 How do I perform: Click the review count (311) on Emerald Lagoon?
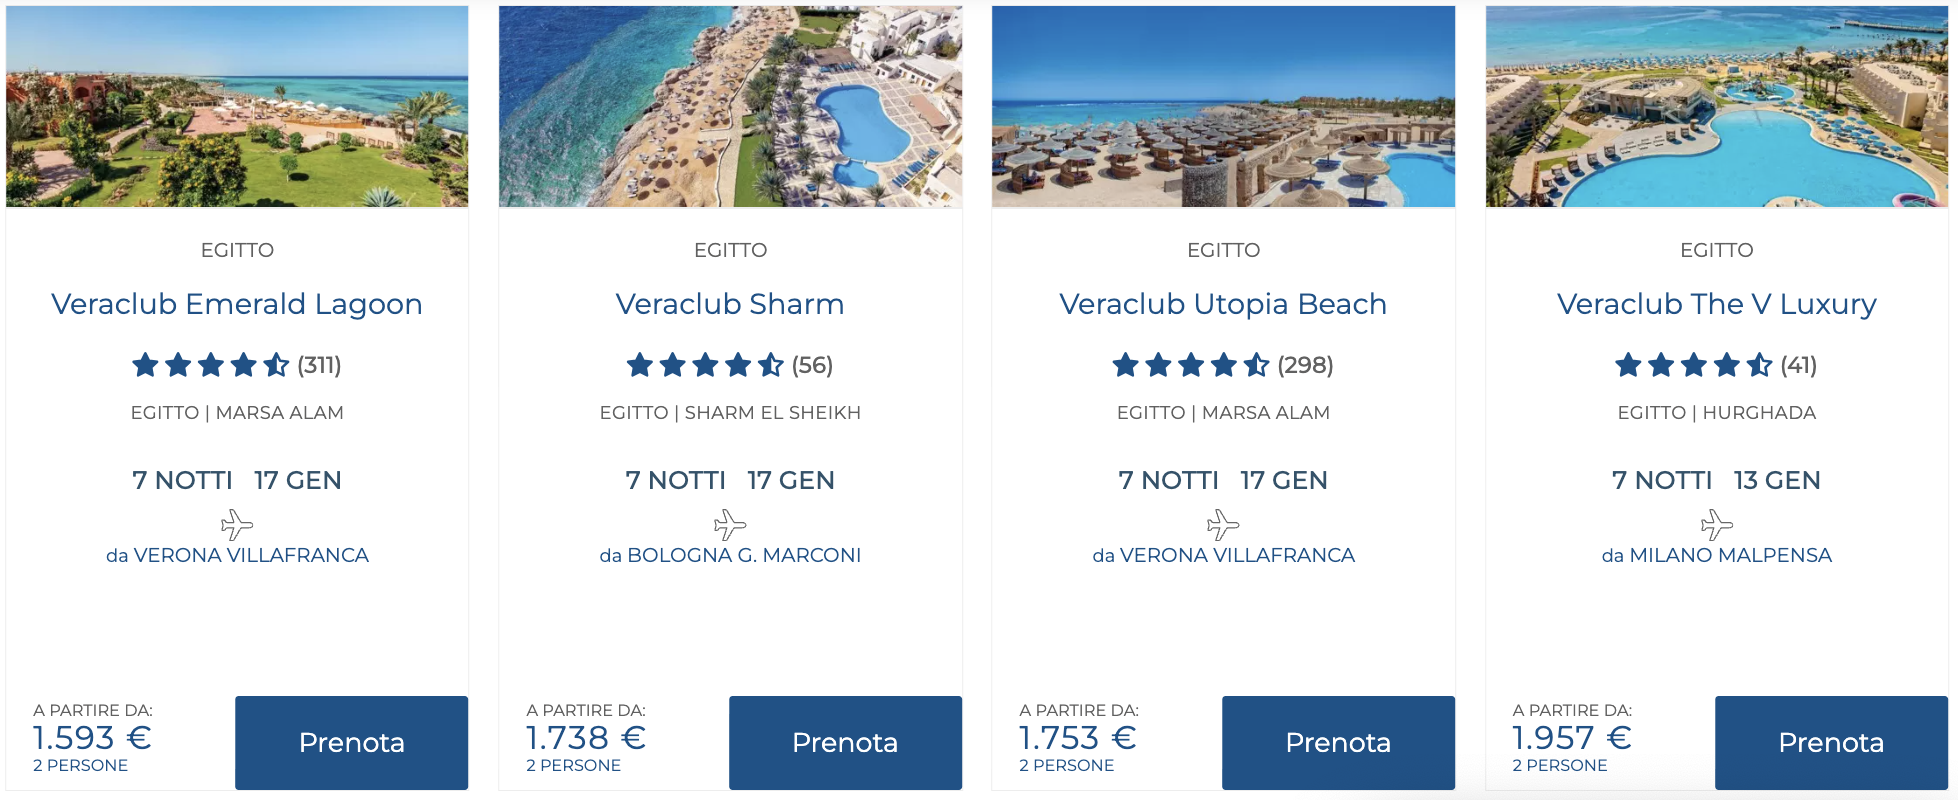pyautogui.click(x=318, y=366)
